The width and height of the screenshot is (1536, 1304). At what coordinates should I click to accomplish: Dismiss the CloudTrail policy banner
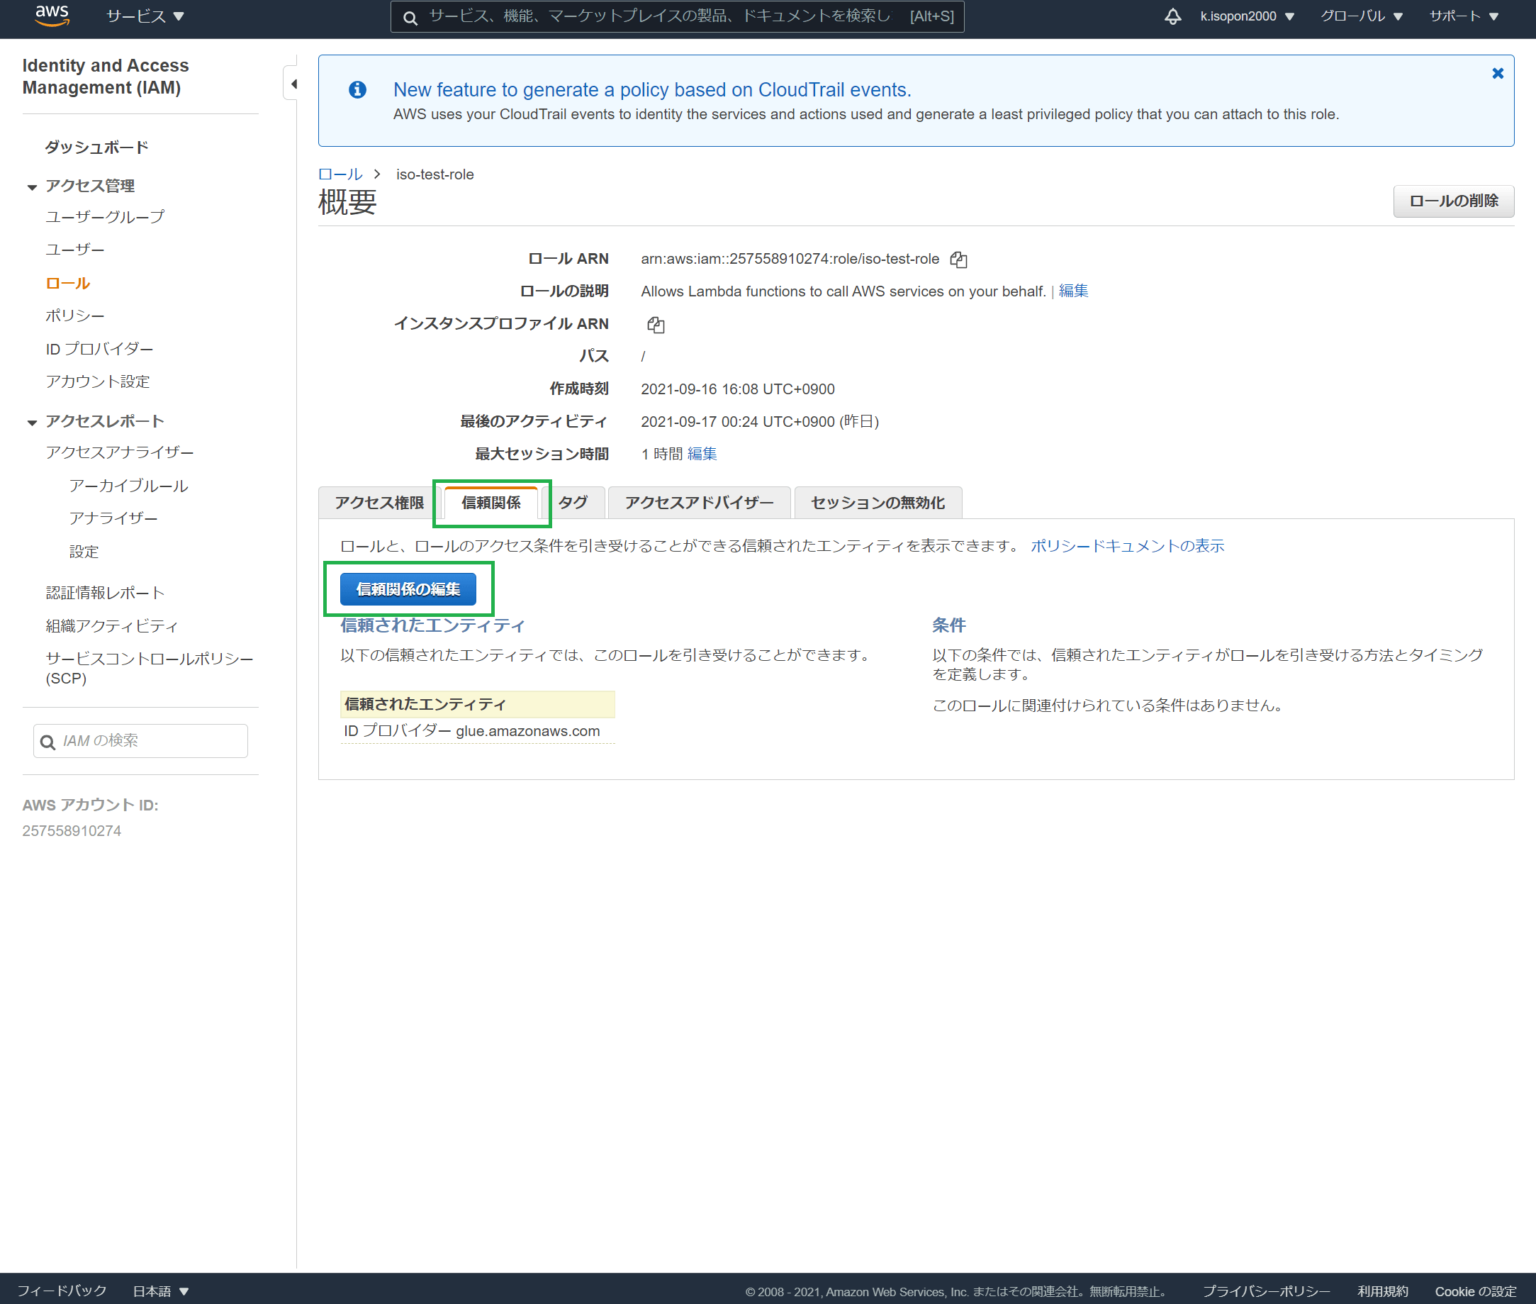click(1498, 73)
